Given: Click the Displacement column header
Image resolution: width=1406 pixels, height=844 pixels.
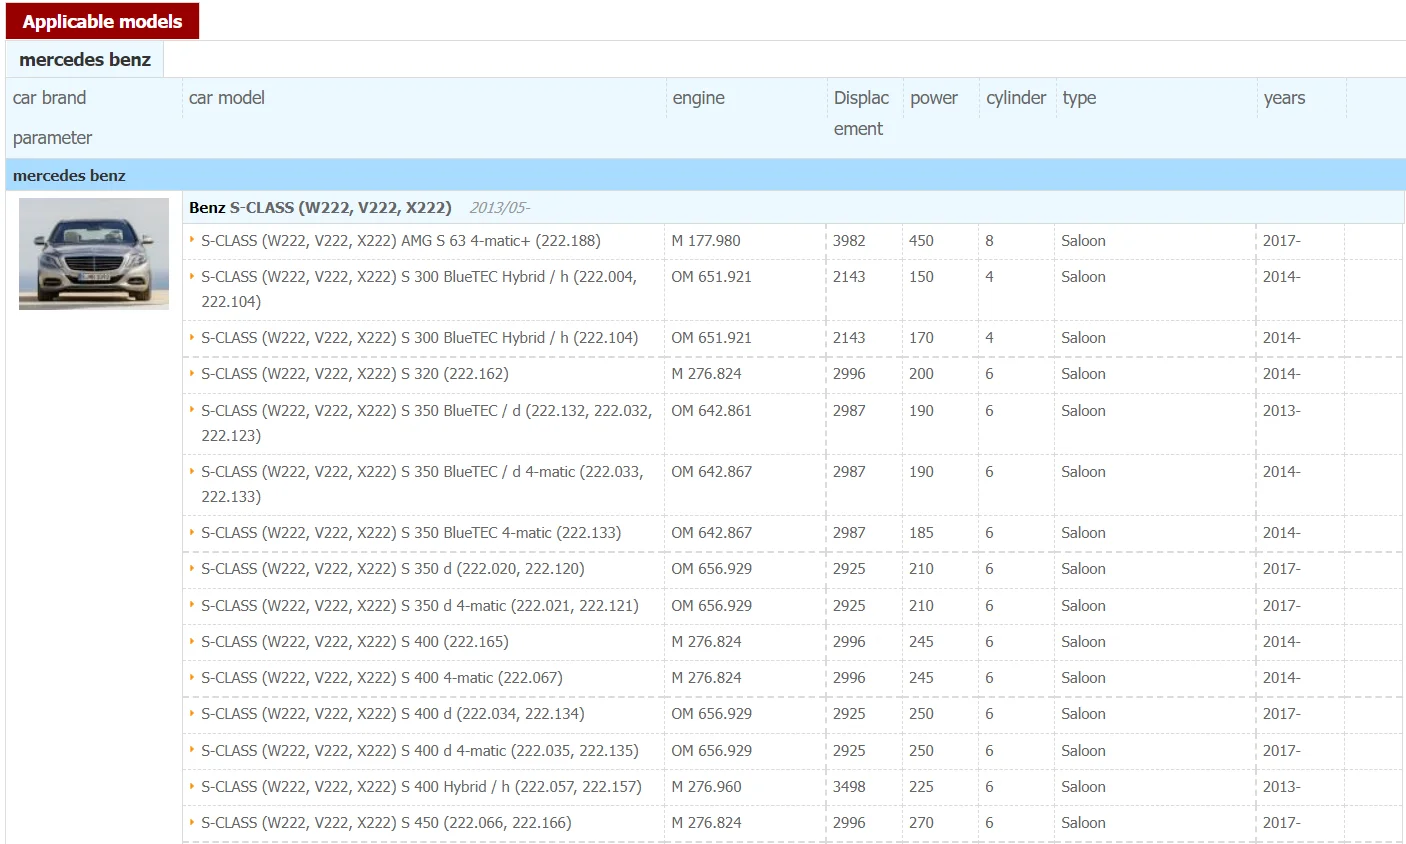Looking at the screenshot, I should [861, 113].
